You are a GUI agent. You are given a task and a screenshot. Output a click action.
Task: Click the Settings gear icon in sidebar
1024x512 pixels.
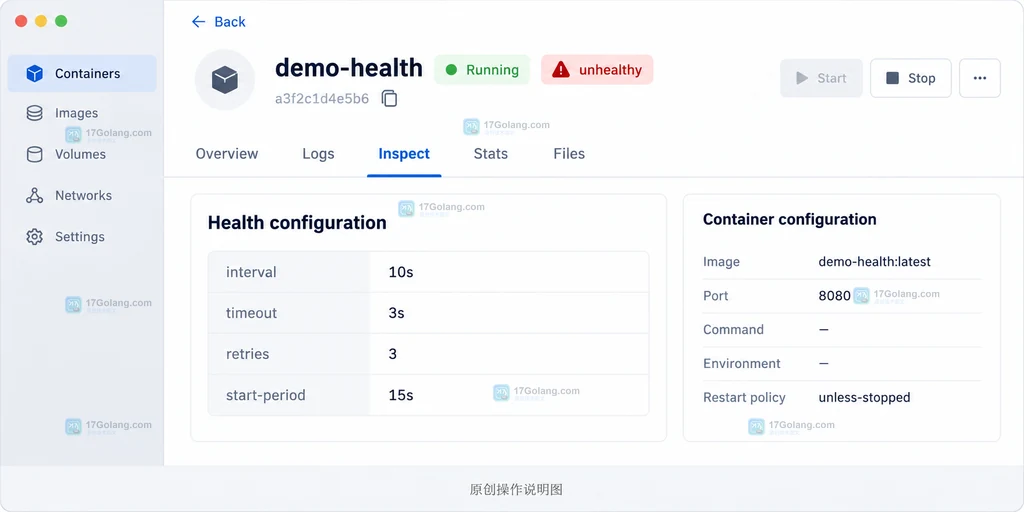click(35, 236)
